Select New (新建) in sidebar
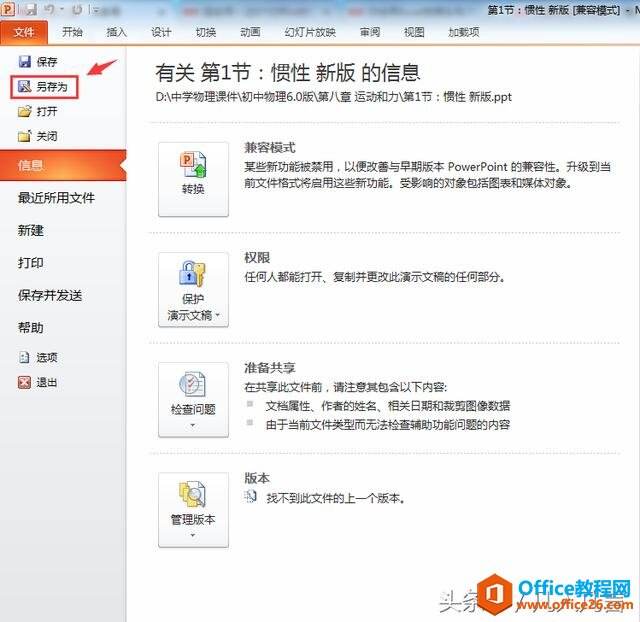 31,230
